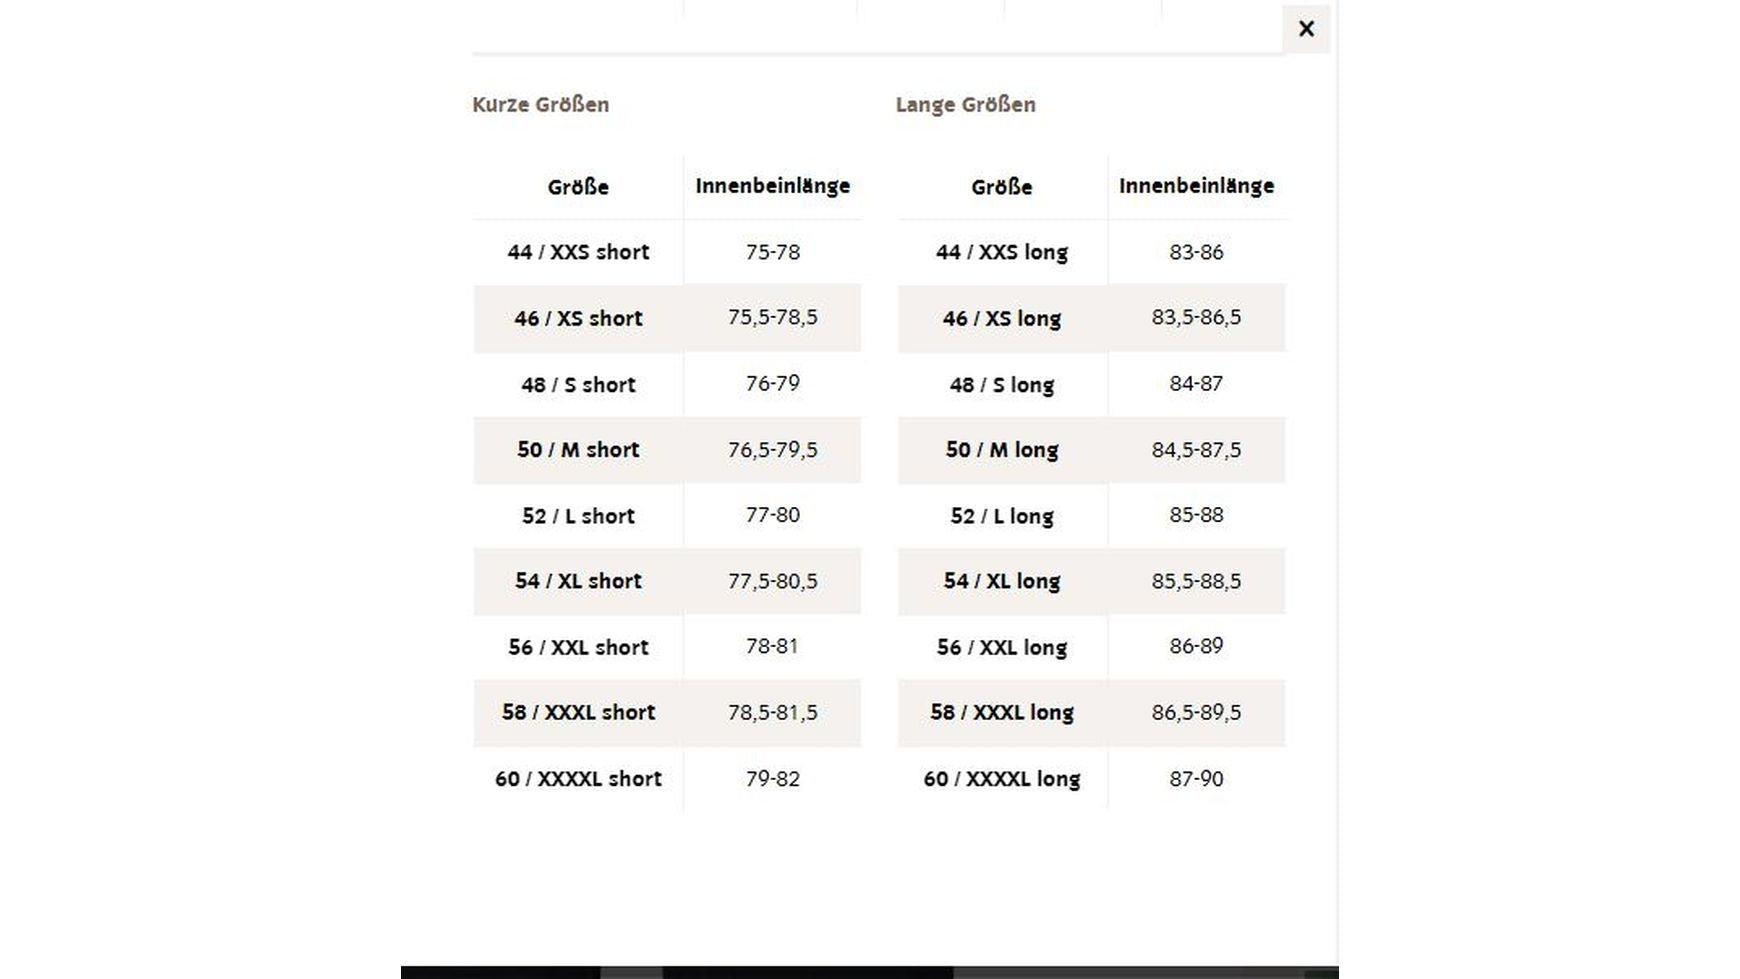
Task: Choose the 50 / M short row
Action: 578,450
